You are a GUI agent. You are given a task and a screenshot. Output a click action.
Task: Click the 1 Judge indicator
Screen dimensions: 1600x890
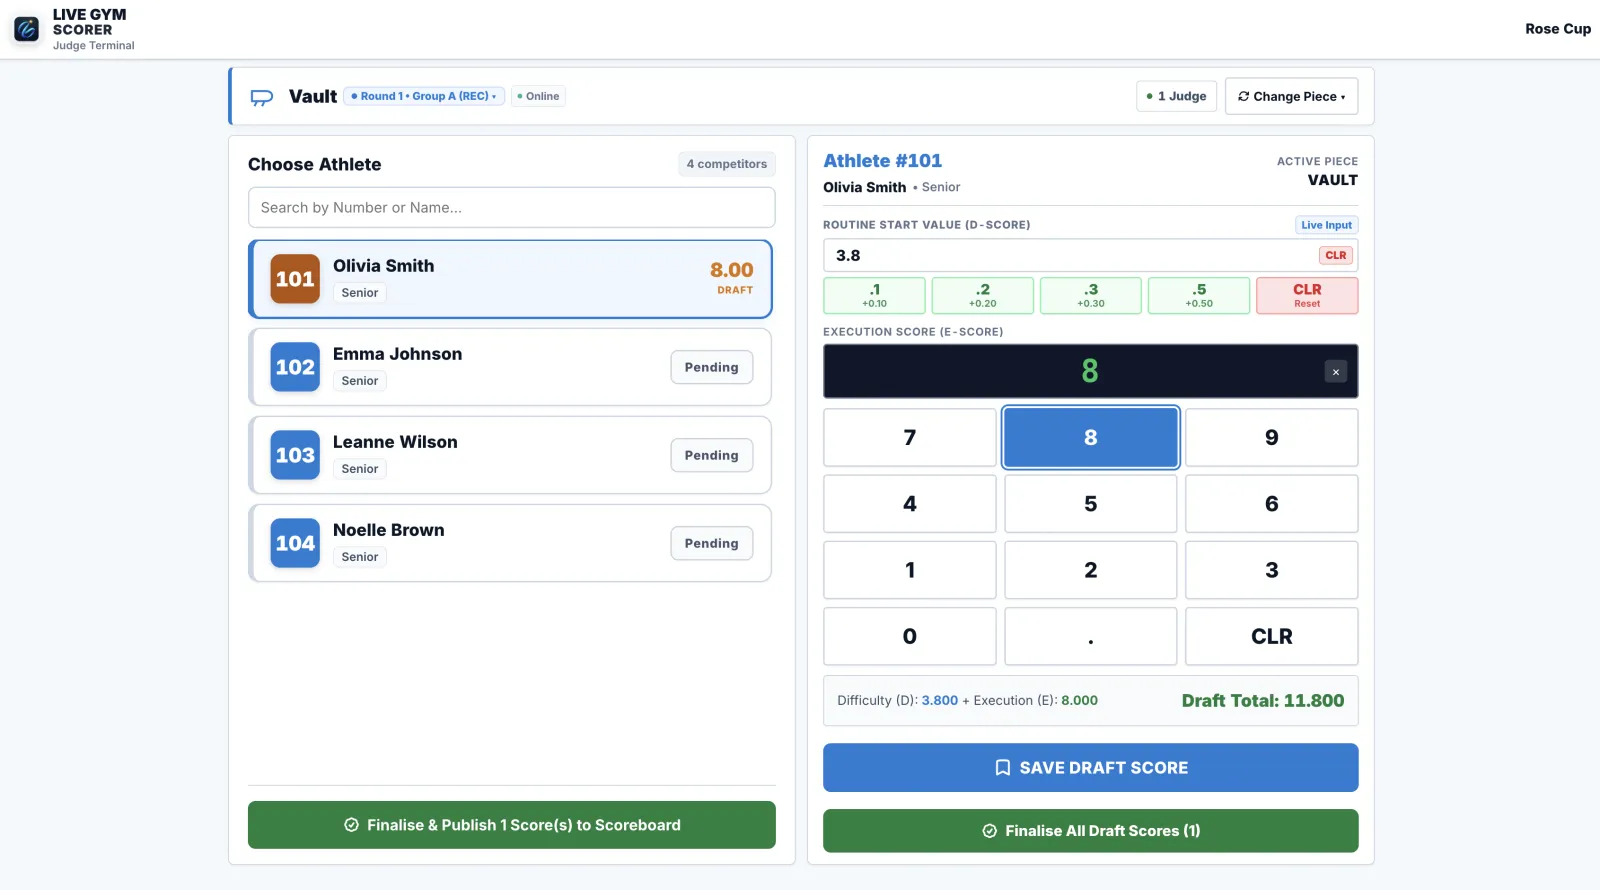click(1176, 96)
